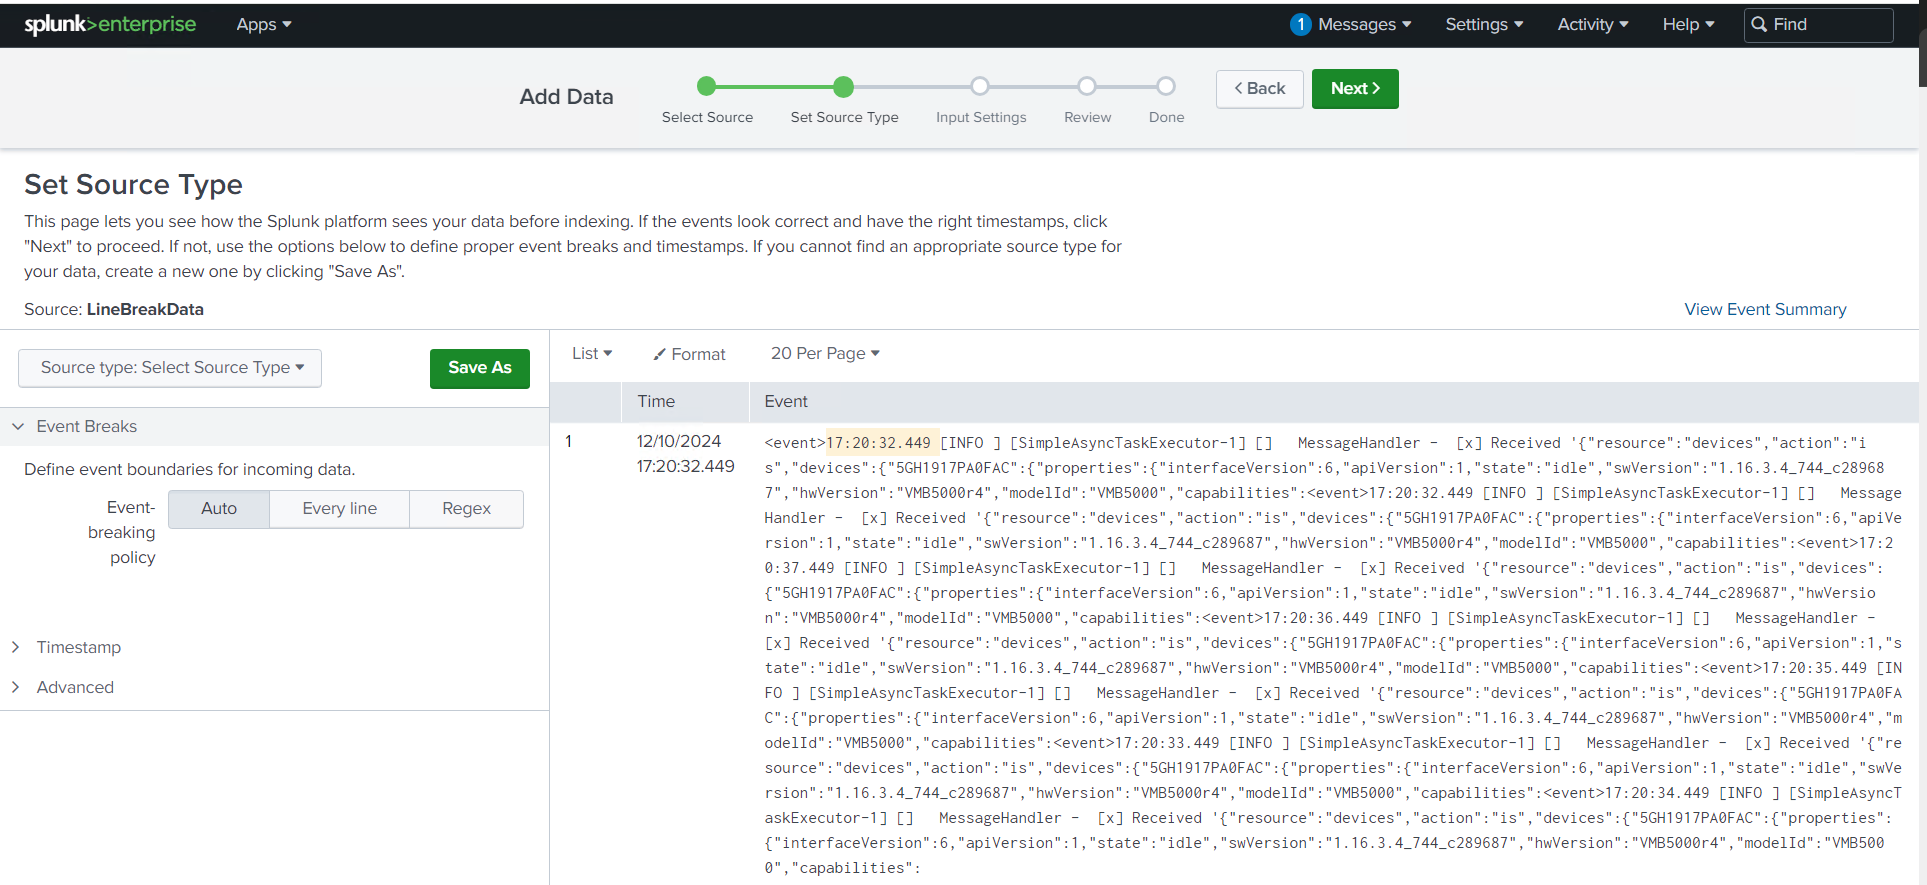This screenshot has width=1927, height=885.
Task: Click the Select Source step circle
Action: (706, 86)
